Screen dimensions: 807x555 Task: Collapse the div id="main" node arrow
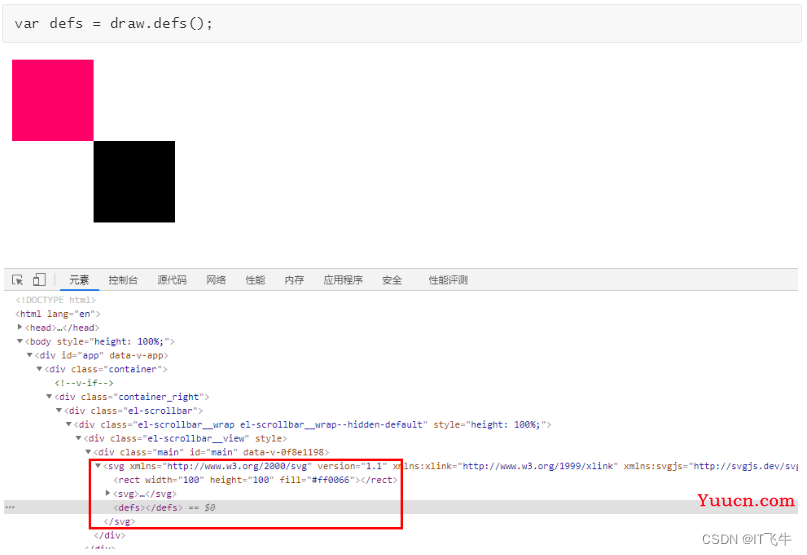tap(89, 452)
